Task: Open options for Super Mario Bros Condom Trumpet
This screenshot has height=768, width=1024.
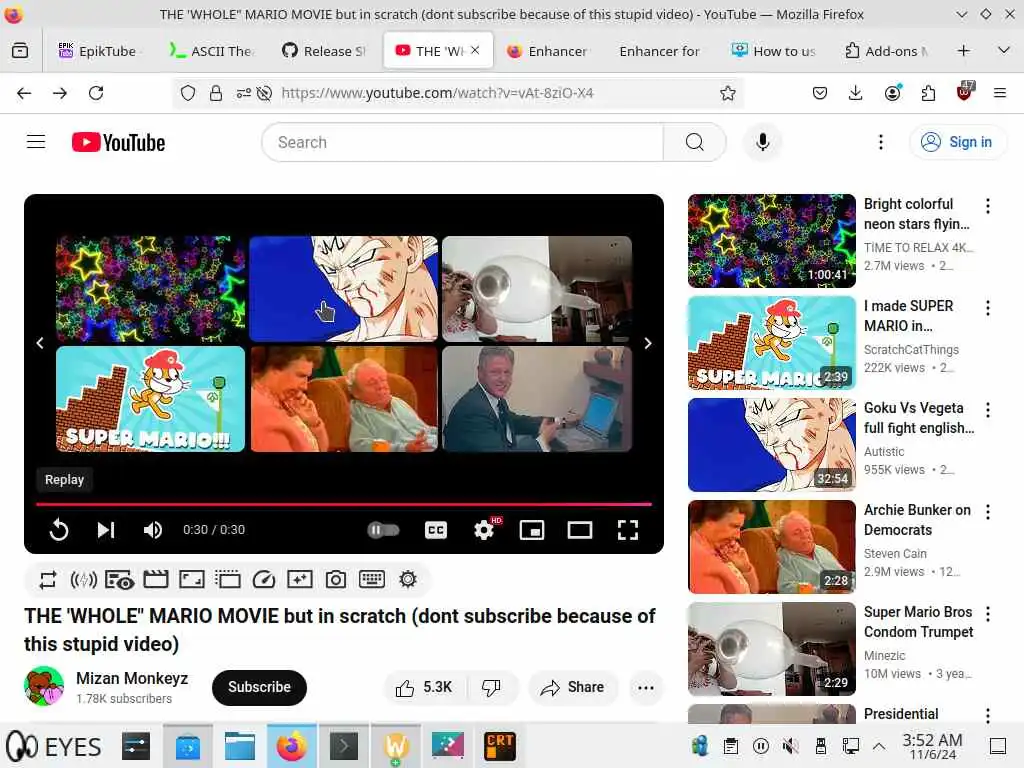Action: coord(987,613)
